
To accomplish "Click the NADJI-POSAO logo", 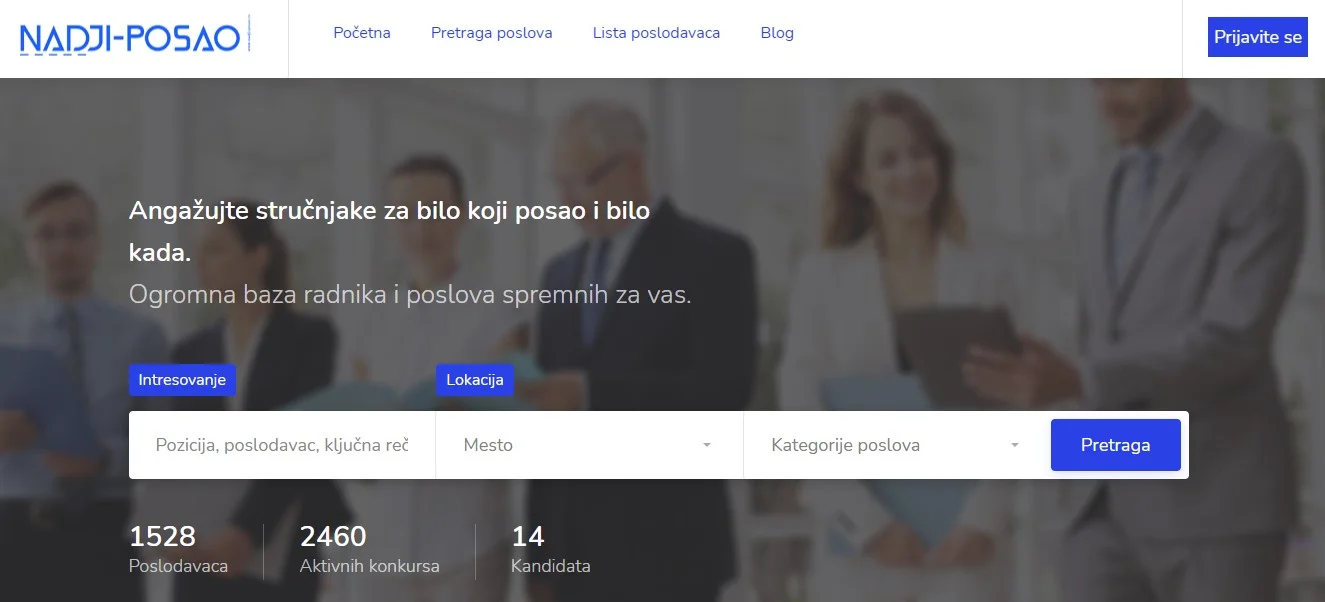I will (x=131, y=38).
